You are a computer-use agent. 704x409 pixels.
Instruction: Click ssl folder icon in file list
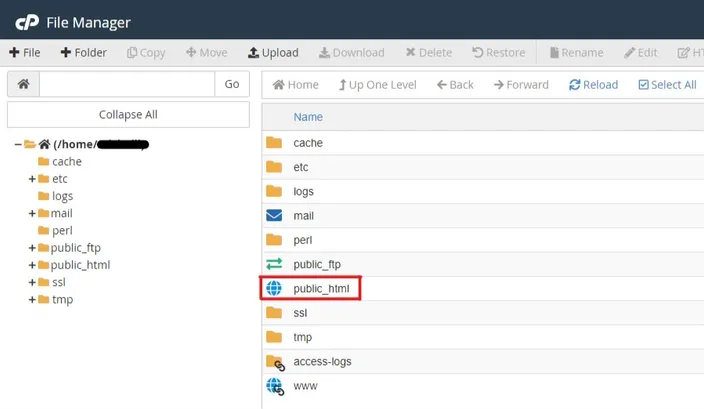coord(274,312)
